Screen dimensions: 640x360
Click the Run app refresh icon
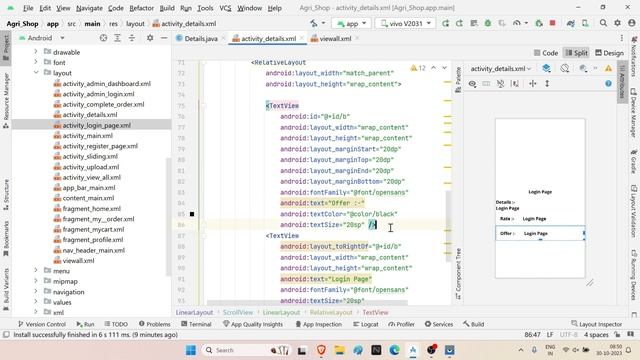[445, 24]
